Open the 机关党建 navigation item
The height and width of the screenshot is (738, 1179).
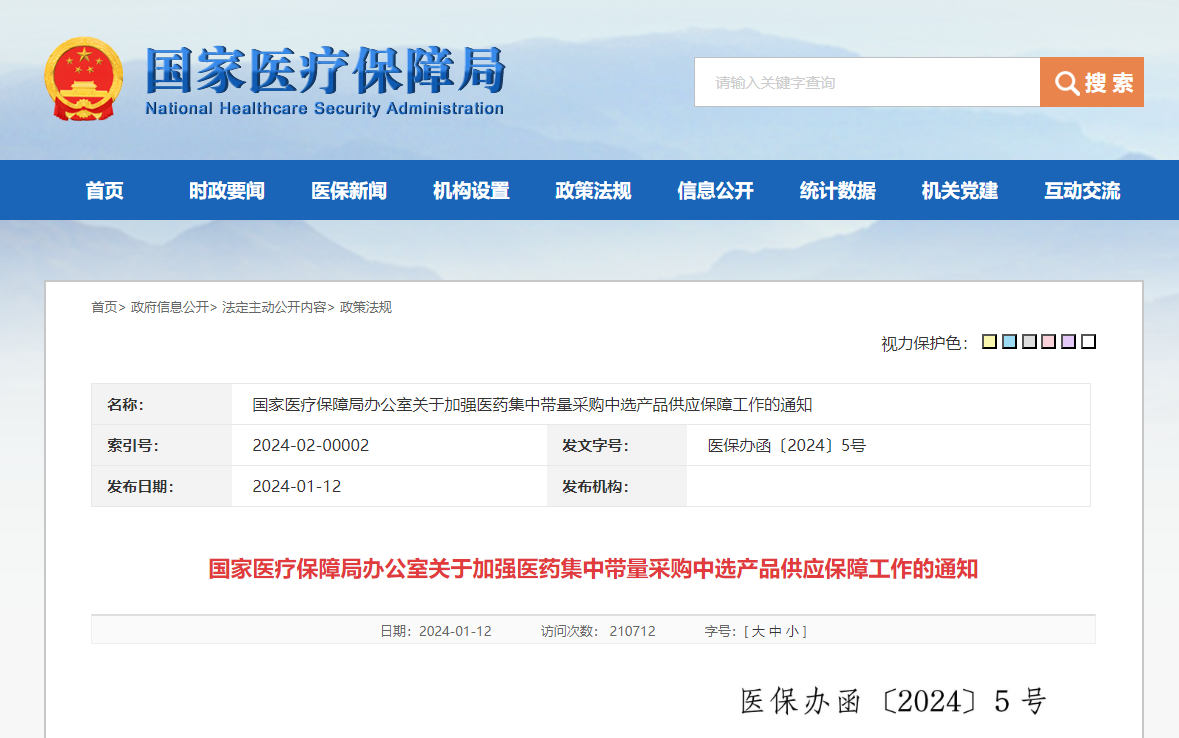coord(960,190)
